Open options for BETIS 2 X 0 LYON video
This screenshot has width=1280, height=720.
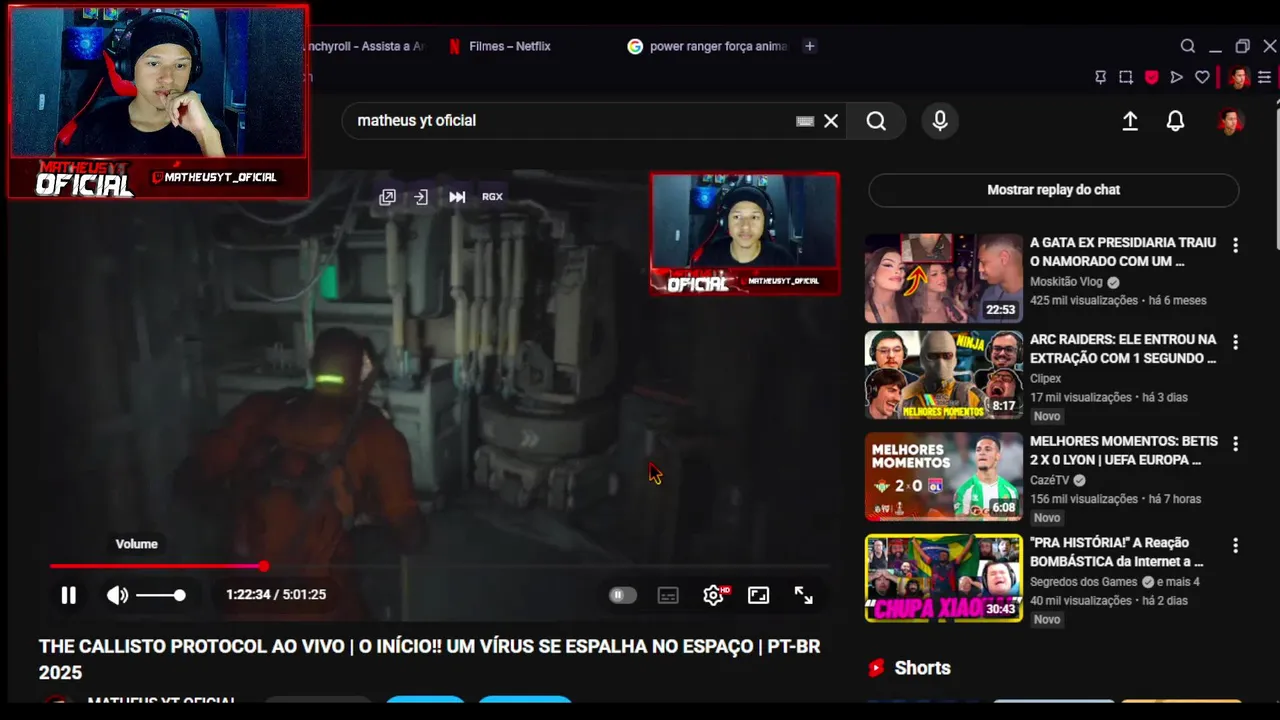(1236, 444)
